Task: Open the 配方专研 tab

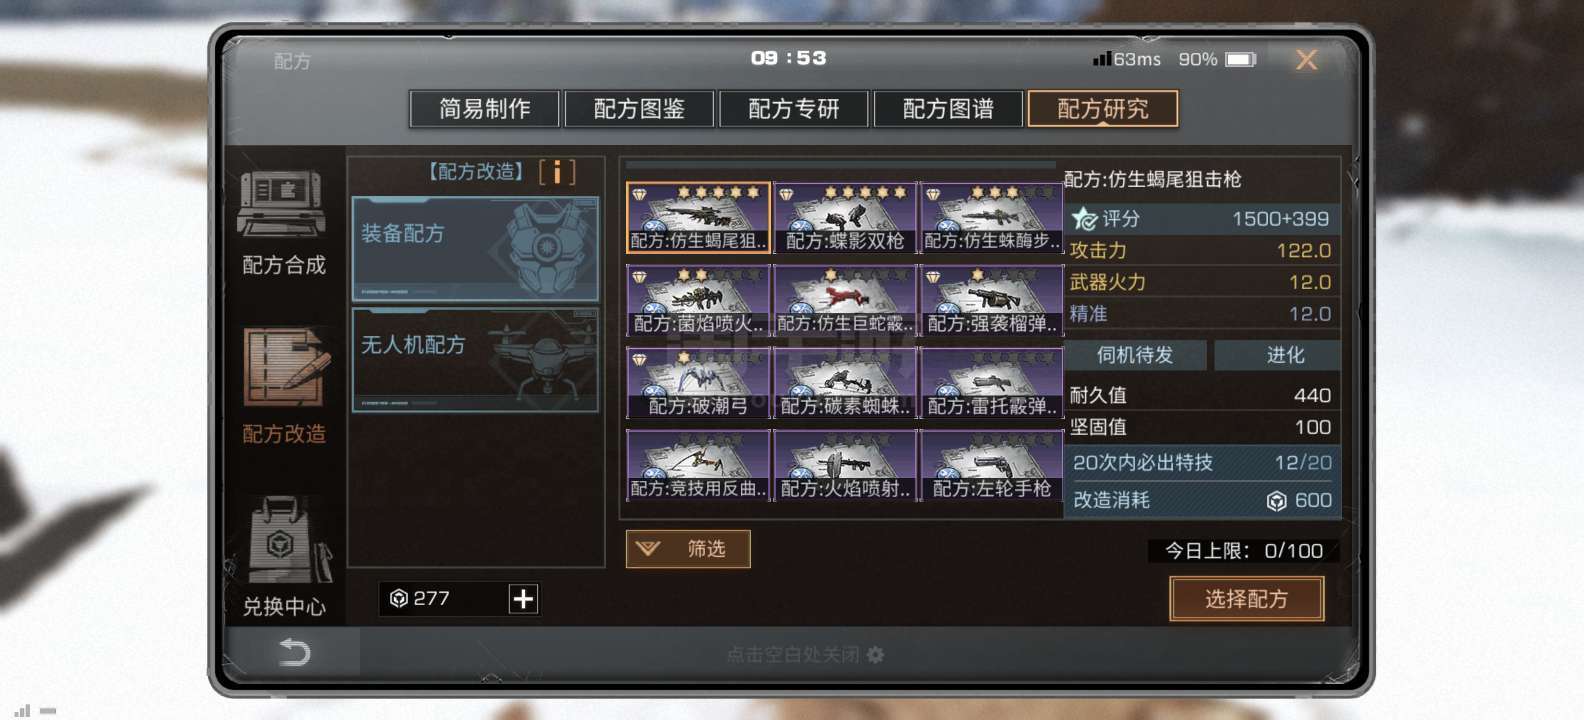Action: click(794, 109)
